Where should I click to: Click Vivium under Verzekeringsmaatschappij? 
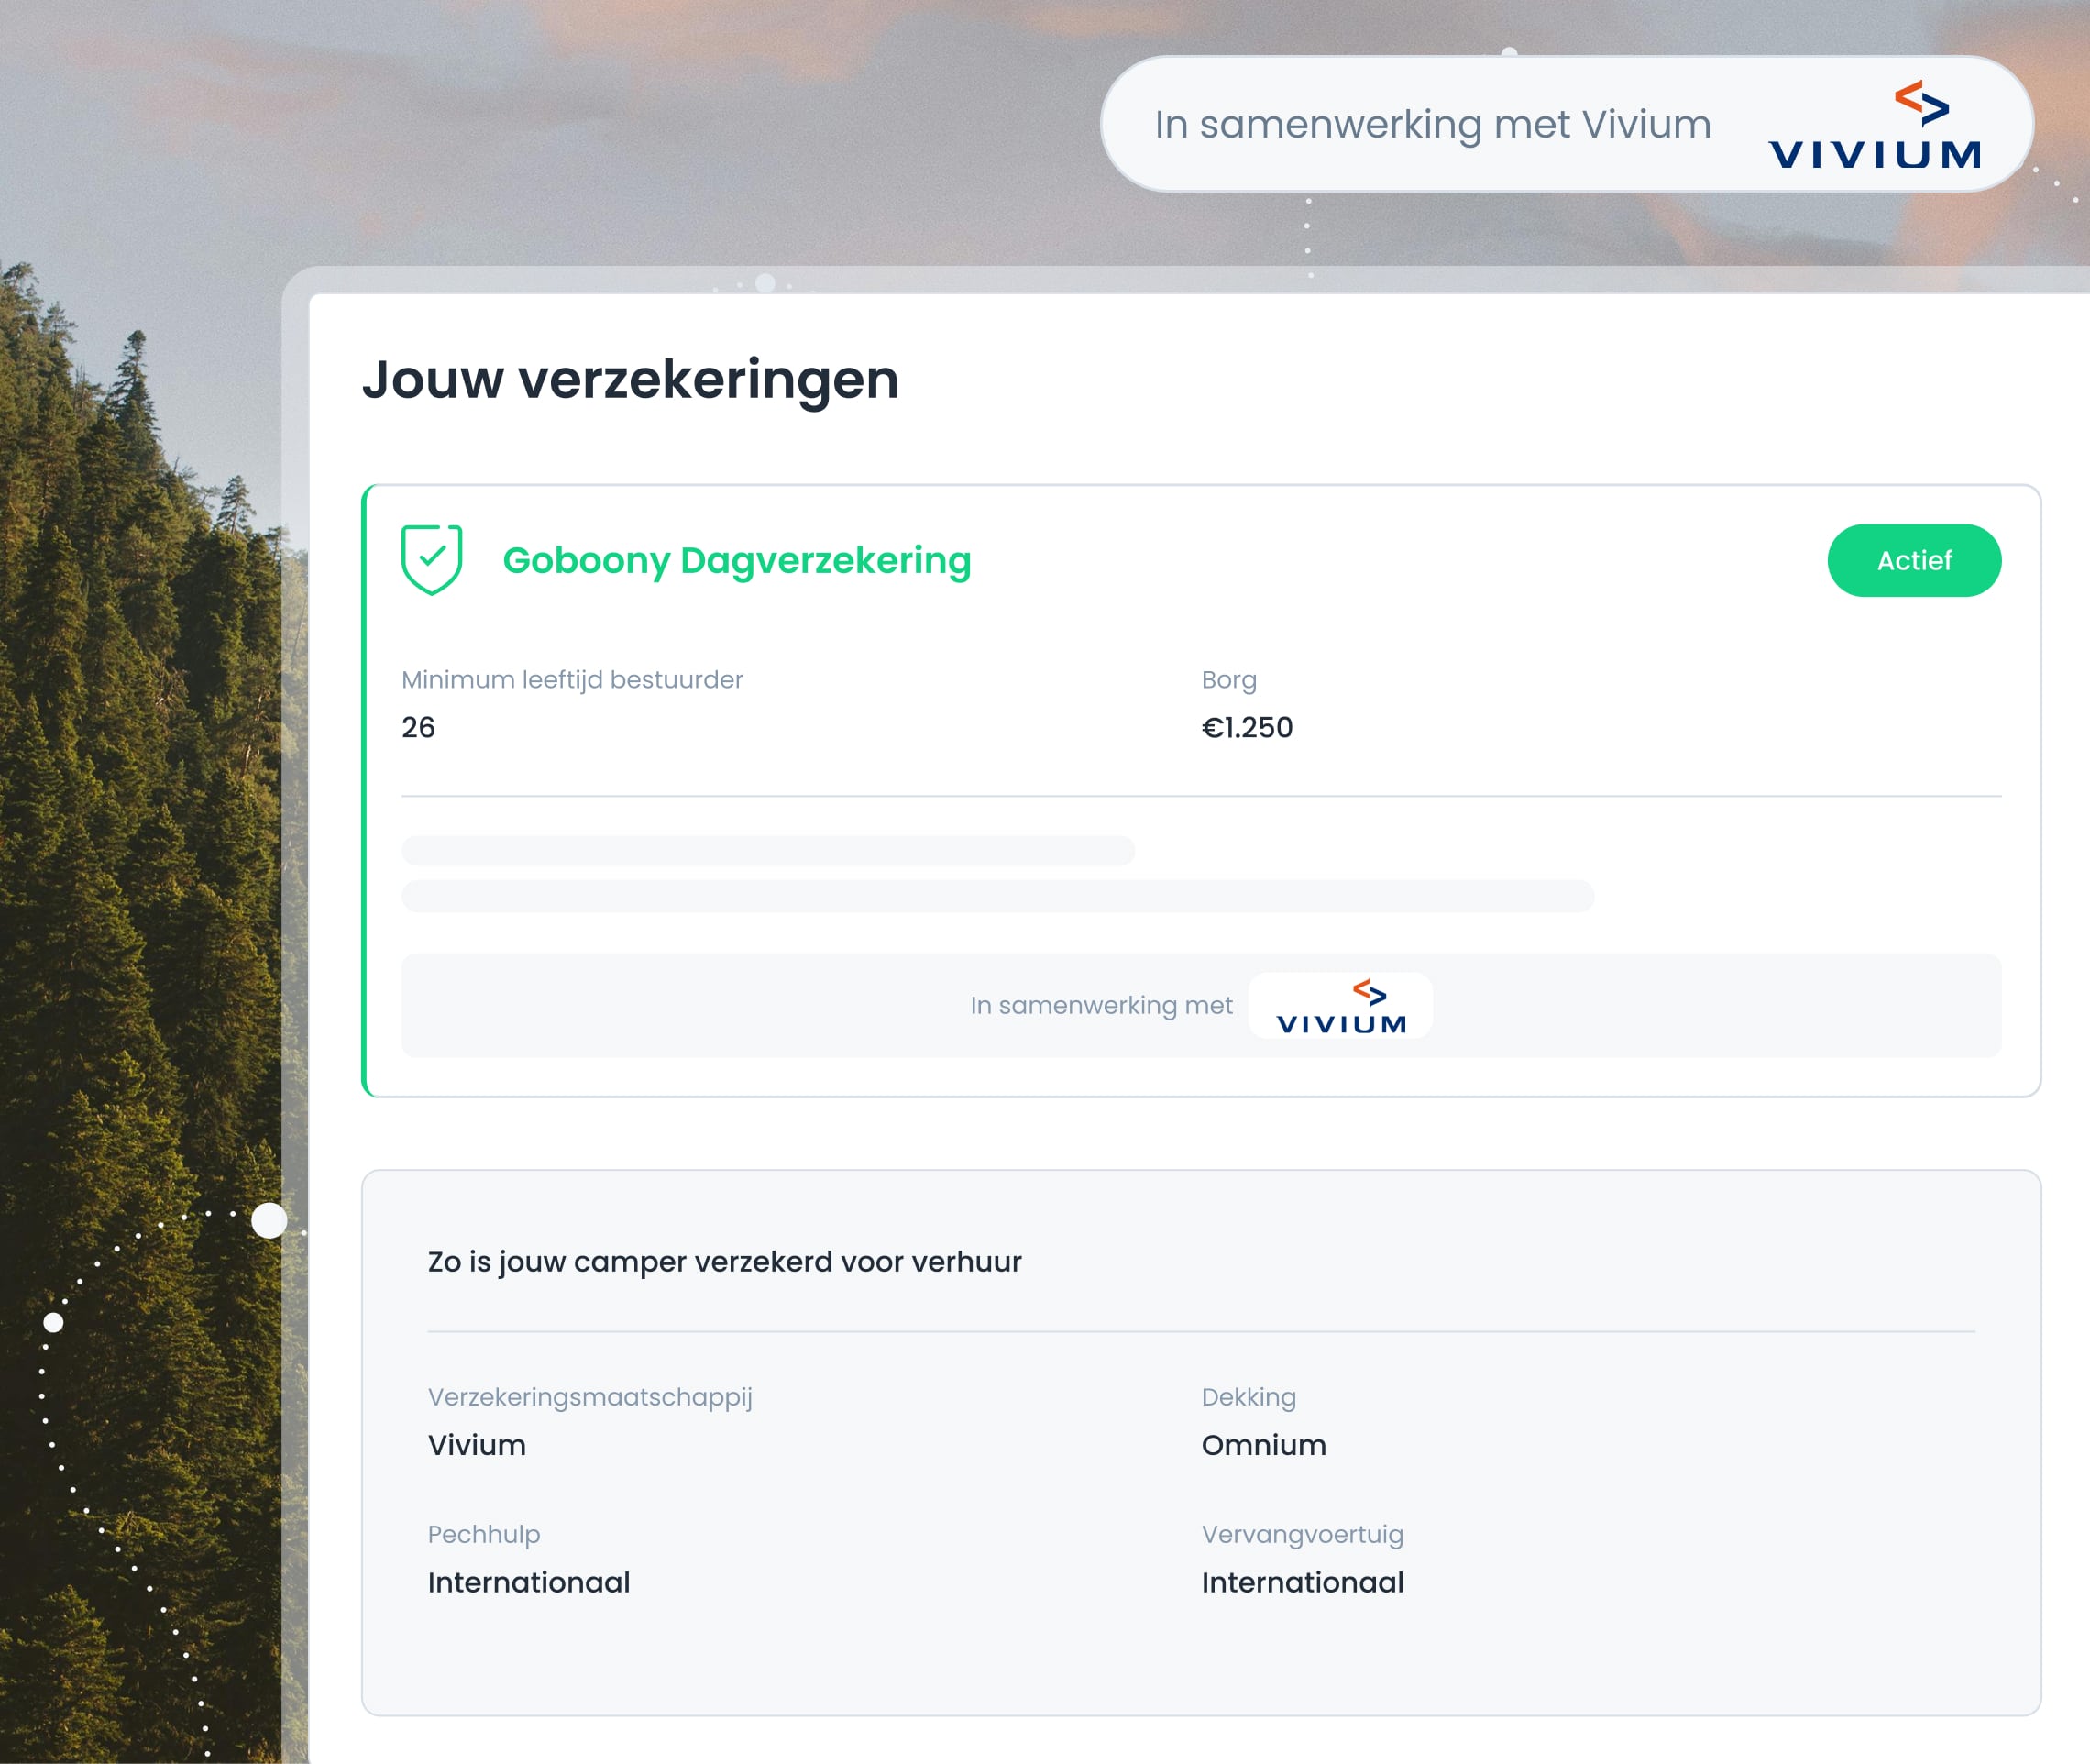[x=476, y=1445]
